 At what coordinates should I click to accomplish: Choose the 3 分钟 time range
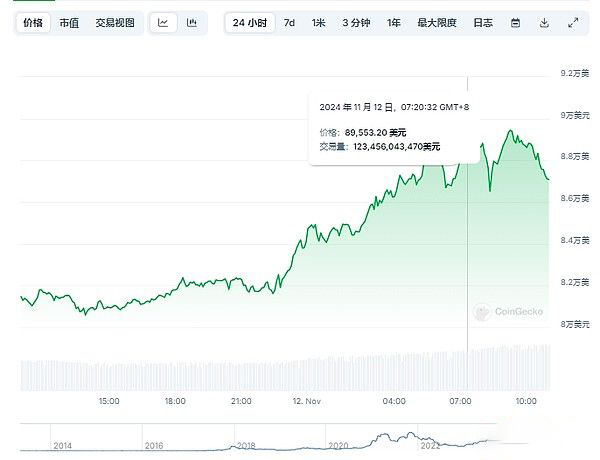click(x=356, y=23)
